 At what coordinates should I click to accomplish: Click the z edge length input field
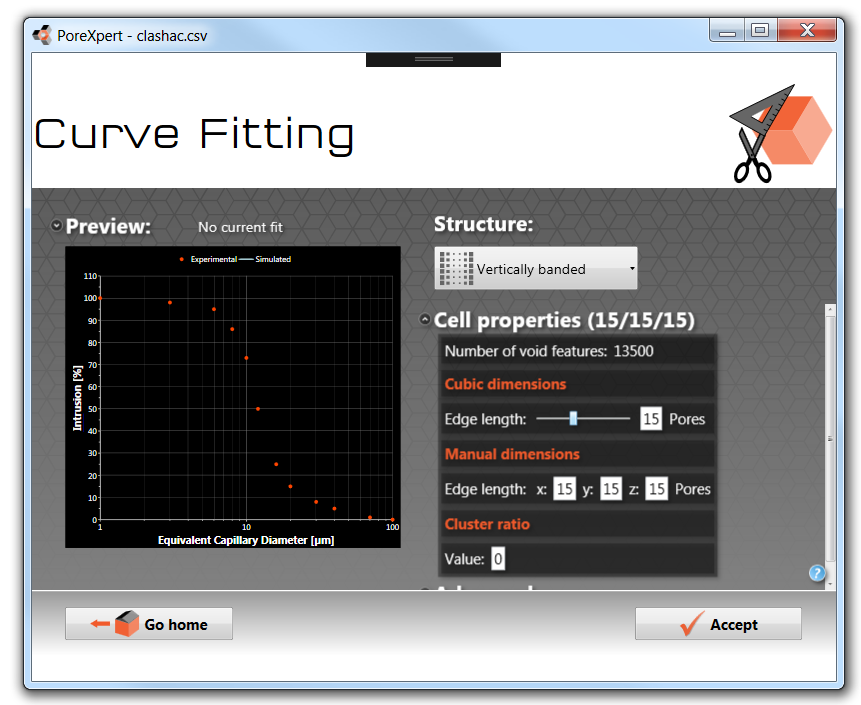[x=656, y=489]
